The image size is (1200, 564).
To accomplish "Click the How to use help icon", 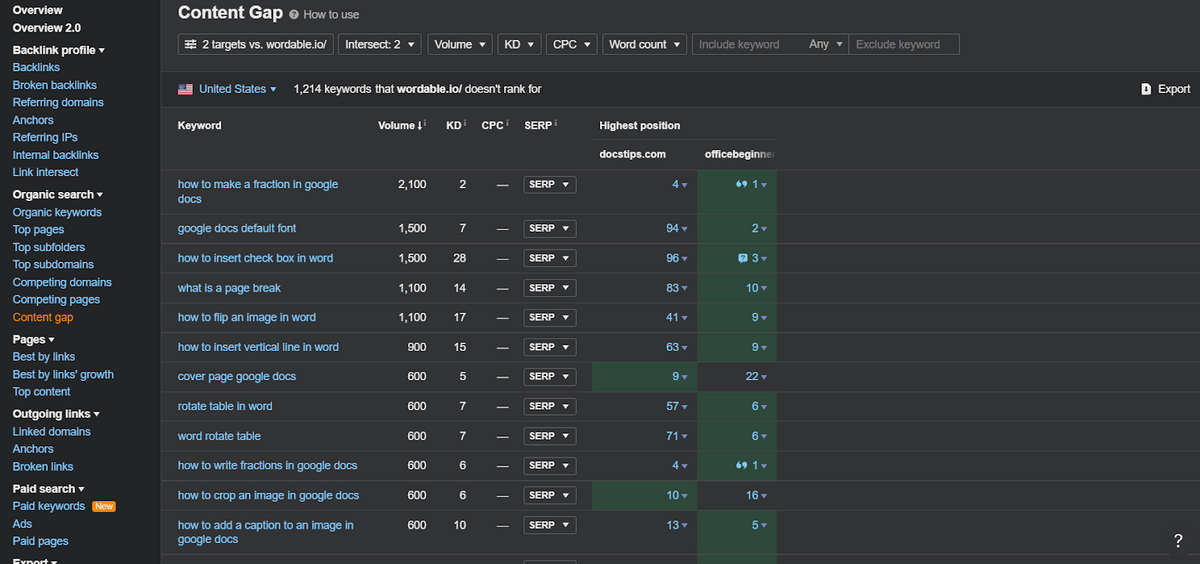I will click(x=293, y=15).
